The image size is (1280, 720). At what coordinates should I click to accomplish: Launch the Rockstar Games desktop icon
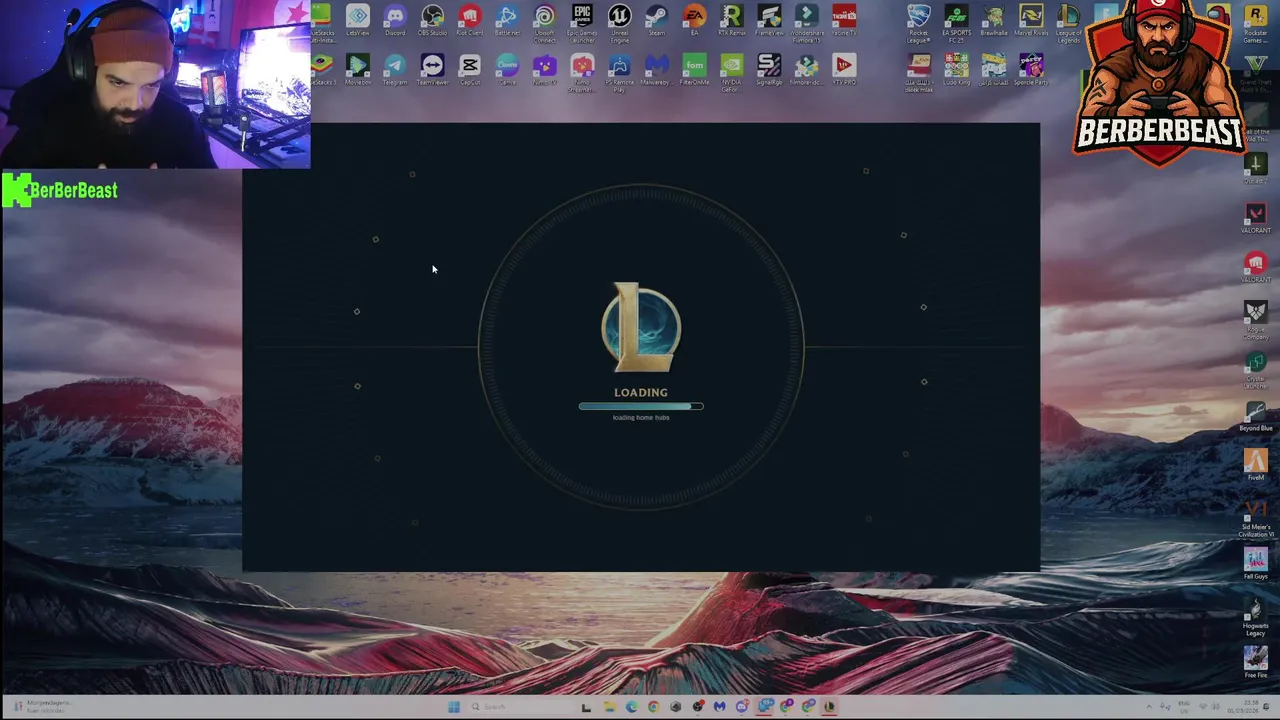1255,23
